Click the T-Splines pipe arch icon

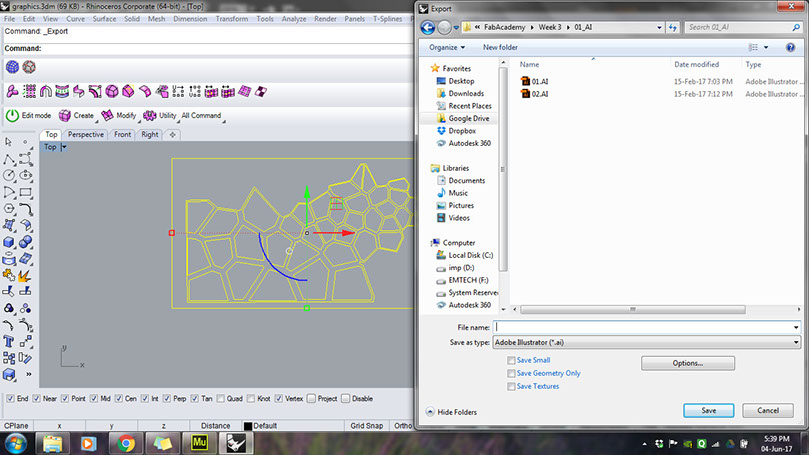tap(45, 92)
